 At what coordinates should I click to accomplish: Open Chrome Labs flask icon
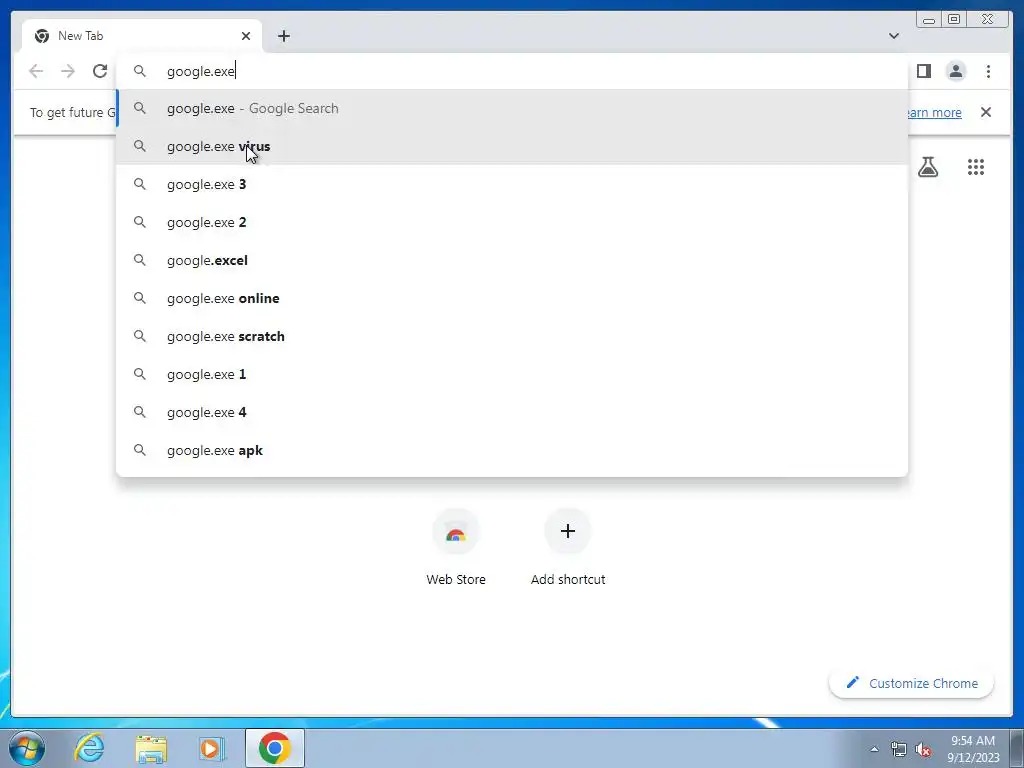click(927, 167)
